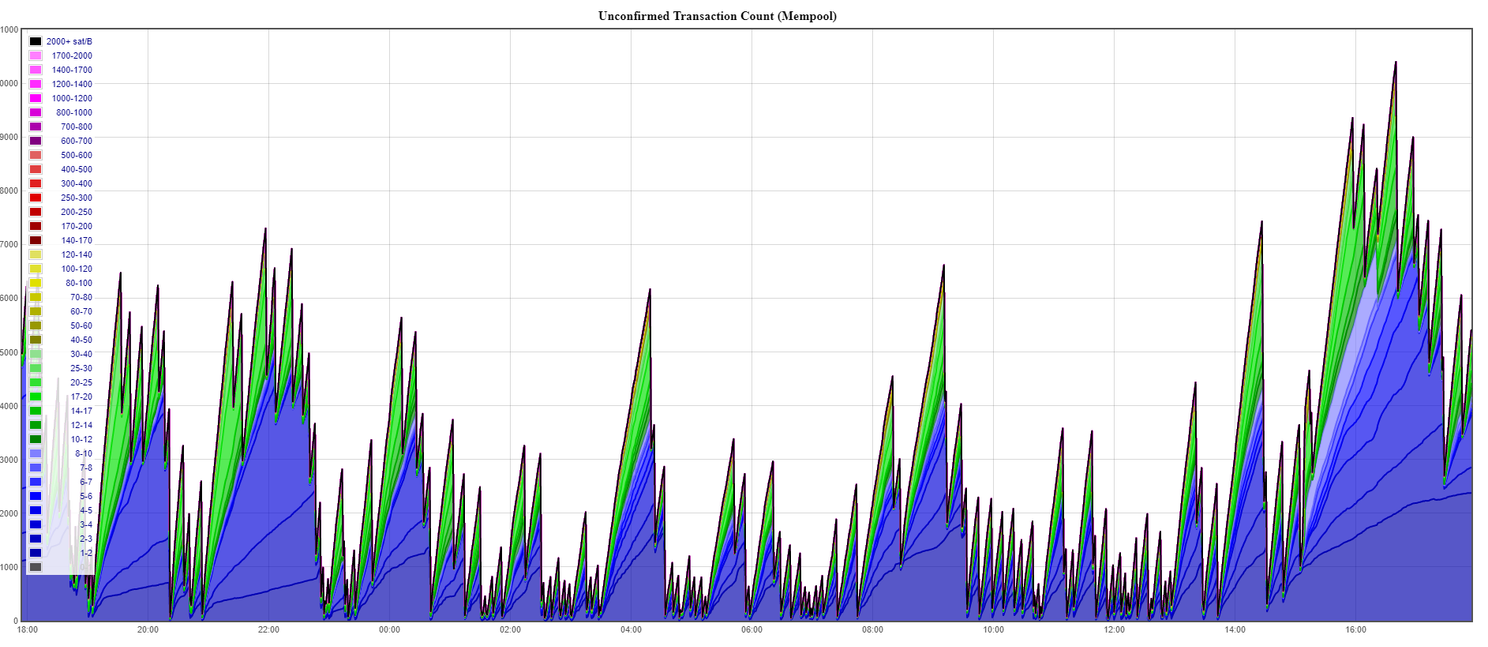Select the 170-200 legend label
1488x647 pixels.
point(76,226)
